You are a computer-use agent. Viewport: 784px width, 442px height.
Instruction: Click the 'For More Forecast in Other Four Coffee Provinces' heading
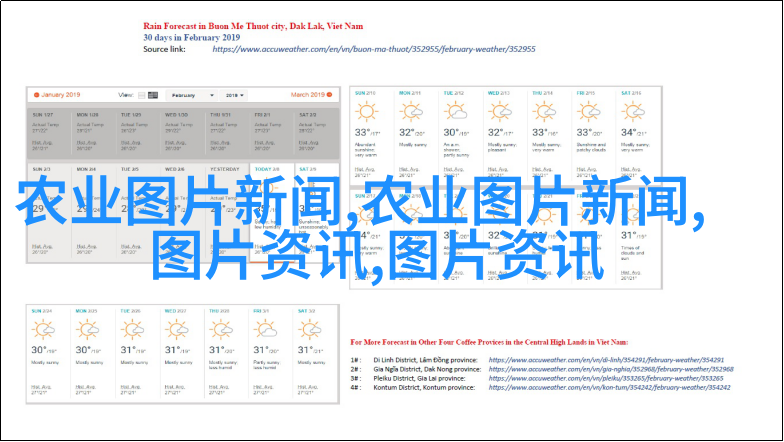click(x=489, y=342)
